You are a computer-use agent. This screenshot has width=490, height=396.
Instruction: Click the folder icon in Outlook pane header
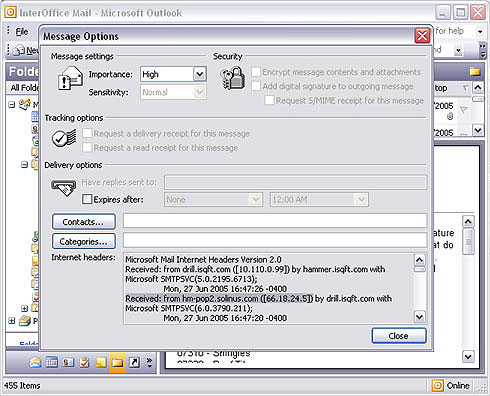pos(475,71)
